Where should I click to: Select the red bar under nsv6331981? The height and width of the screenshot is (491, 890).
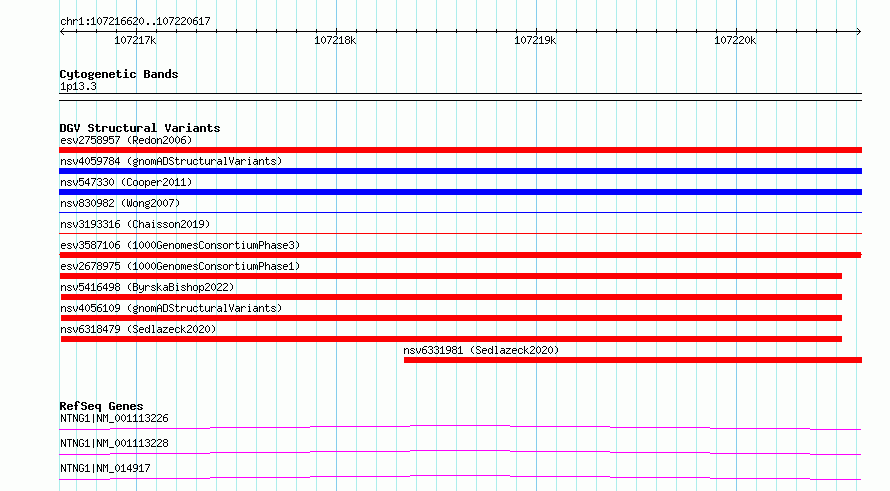click(633, 360)
